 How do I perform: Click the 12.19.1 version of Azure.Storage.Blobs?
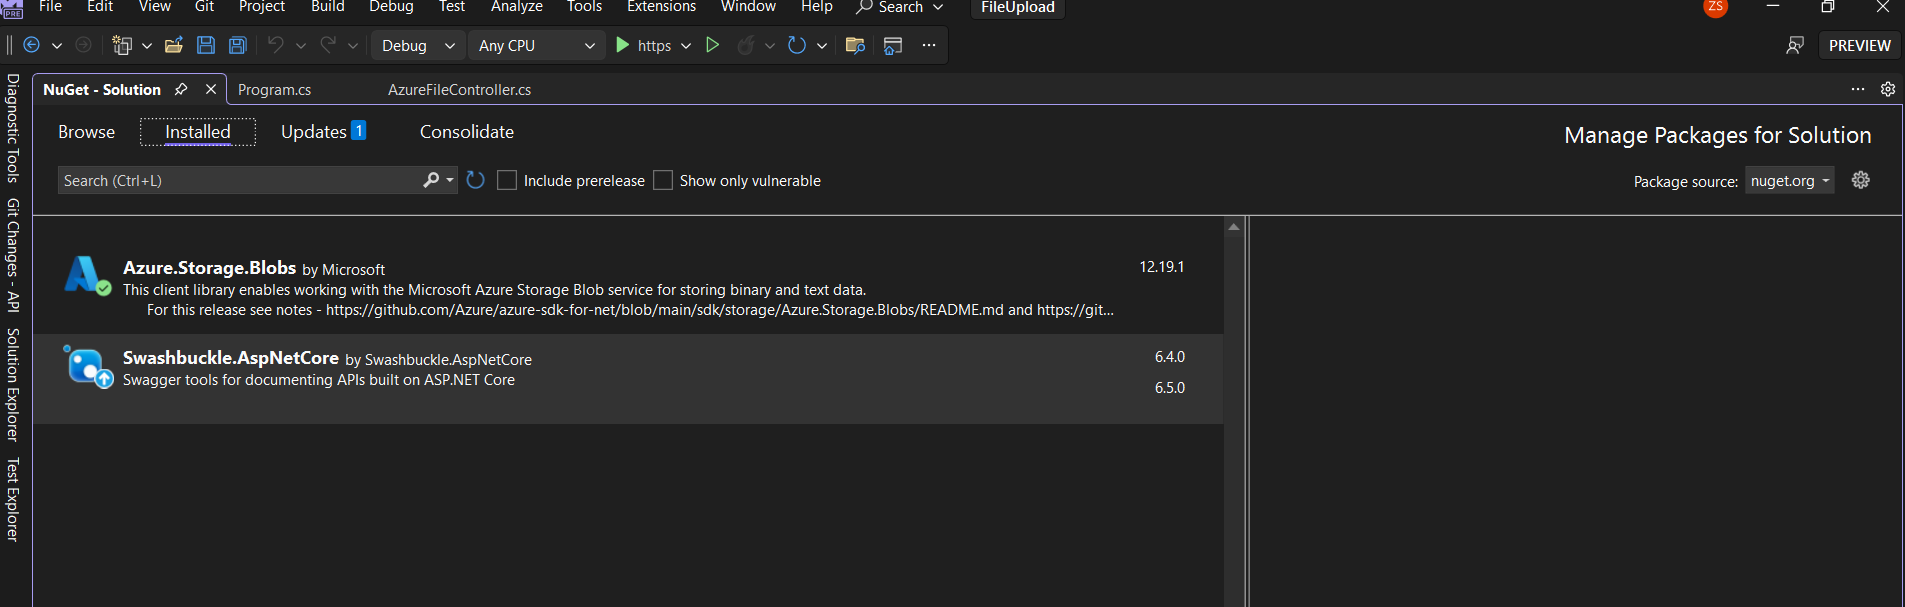click(x=1161, y=267)
